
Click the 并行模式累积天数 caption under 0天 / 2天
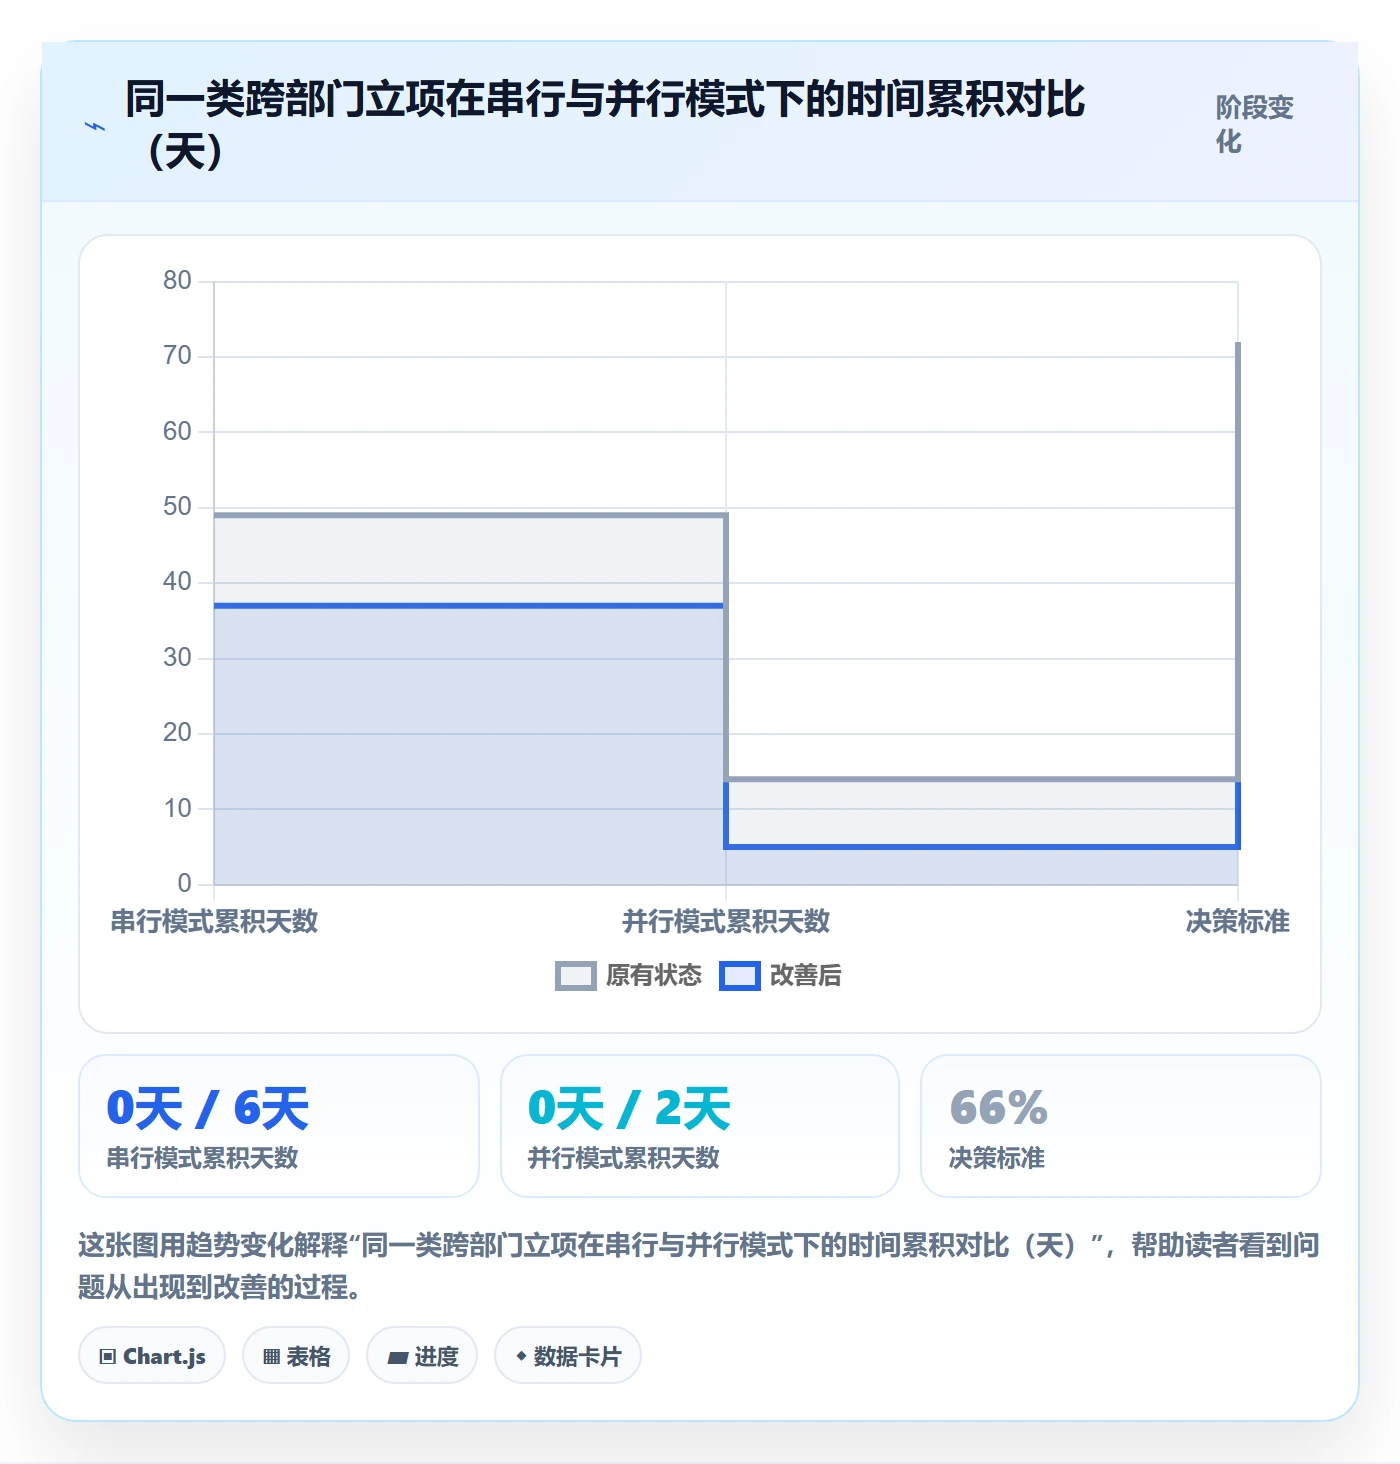(624, 1158)
